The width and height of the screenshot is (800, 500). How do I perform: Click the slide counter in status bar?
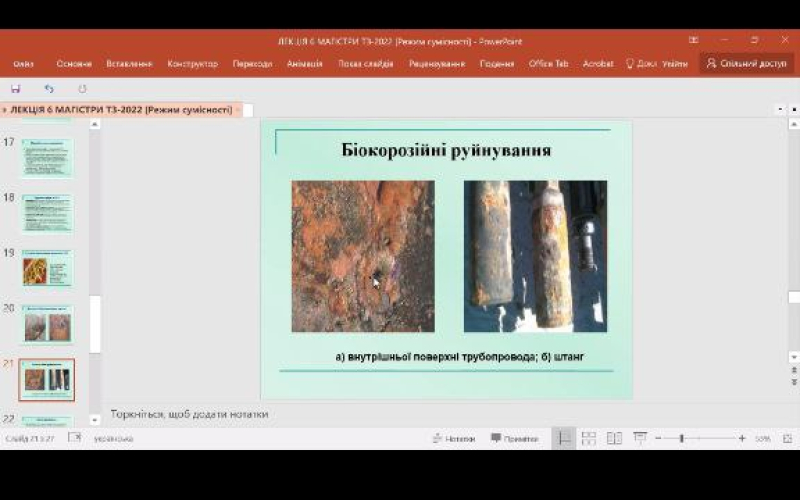(30, 439)
